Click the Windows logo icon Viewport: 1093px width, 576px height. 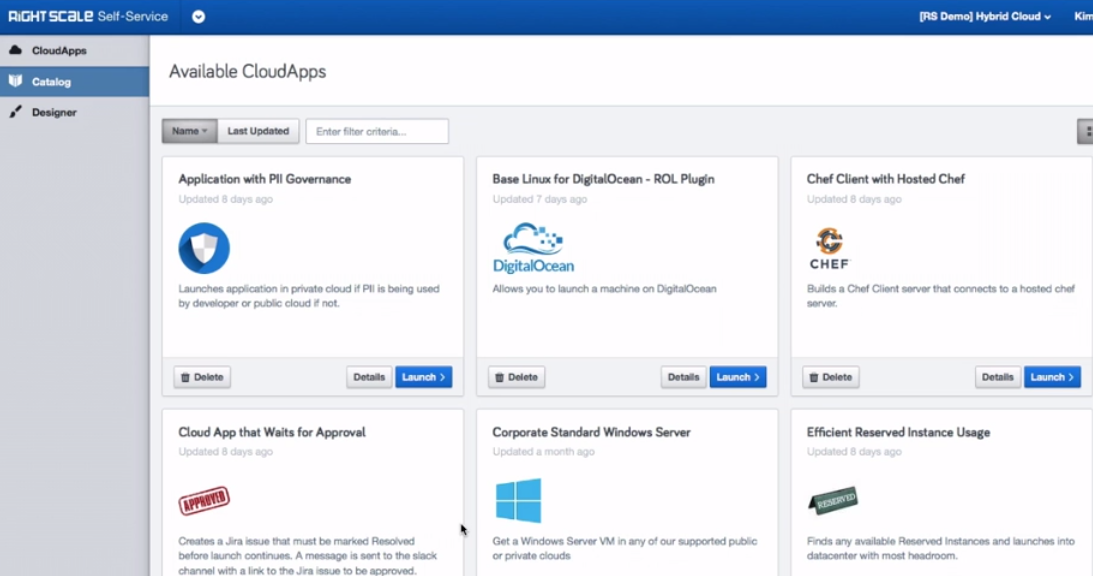pyautogui.click(x=519, y=500)
